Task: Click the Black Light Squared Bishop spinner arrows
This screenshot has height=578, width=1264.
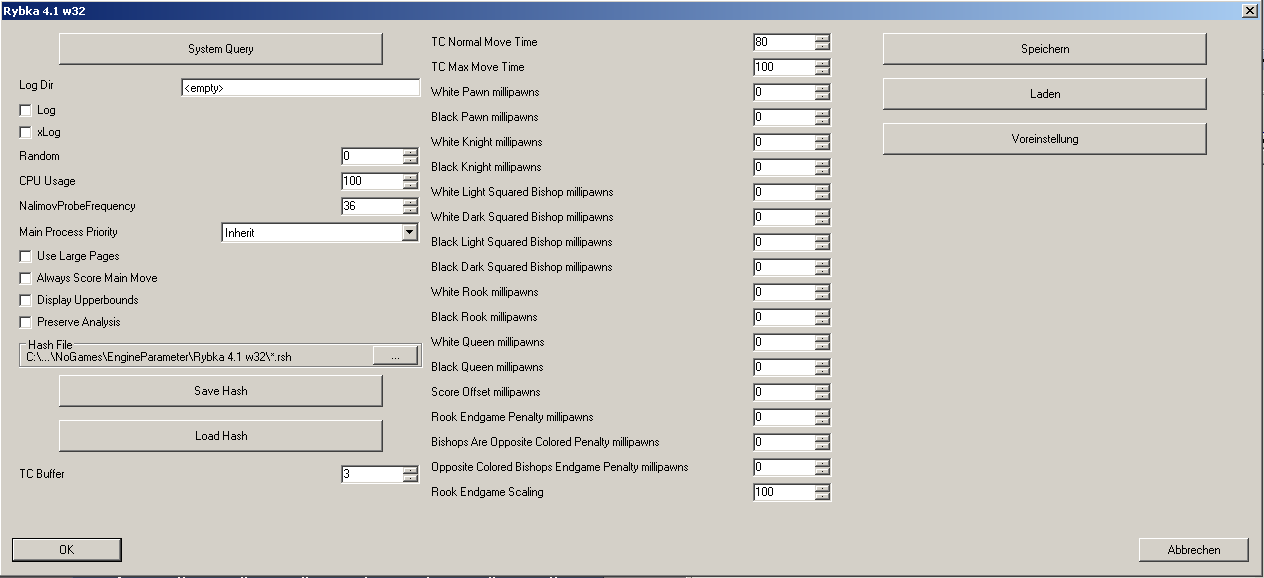Action: point(823,242)
